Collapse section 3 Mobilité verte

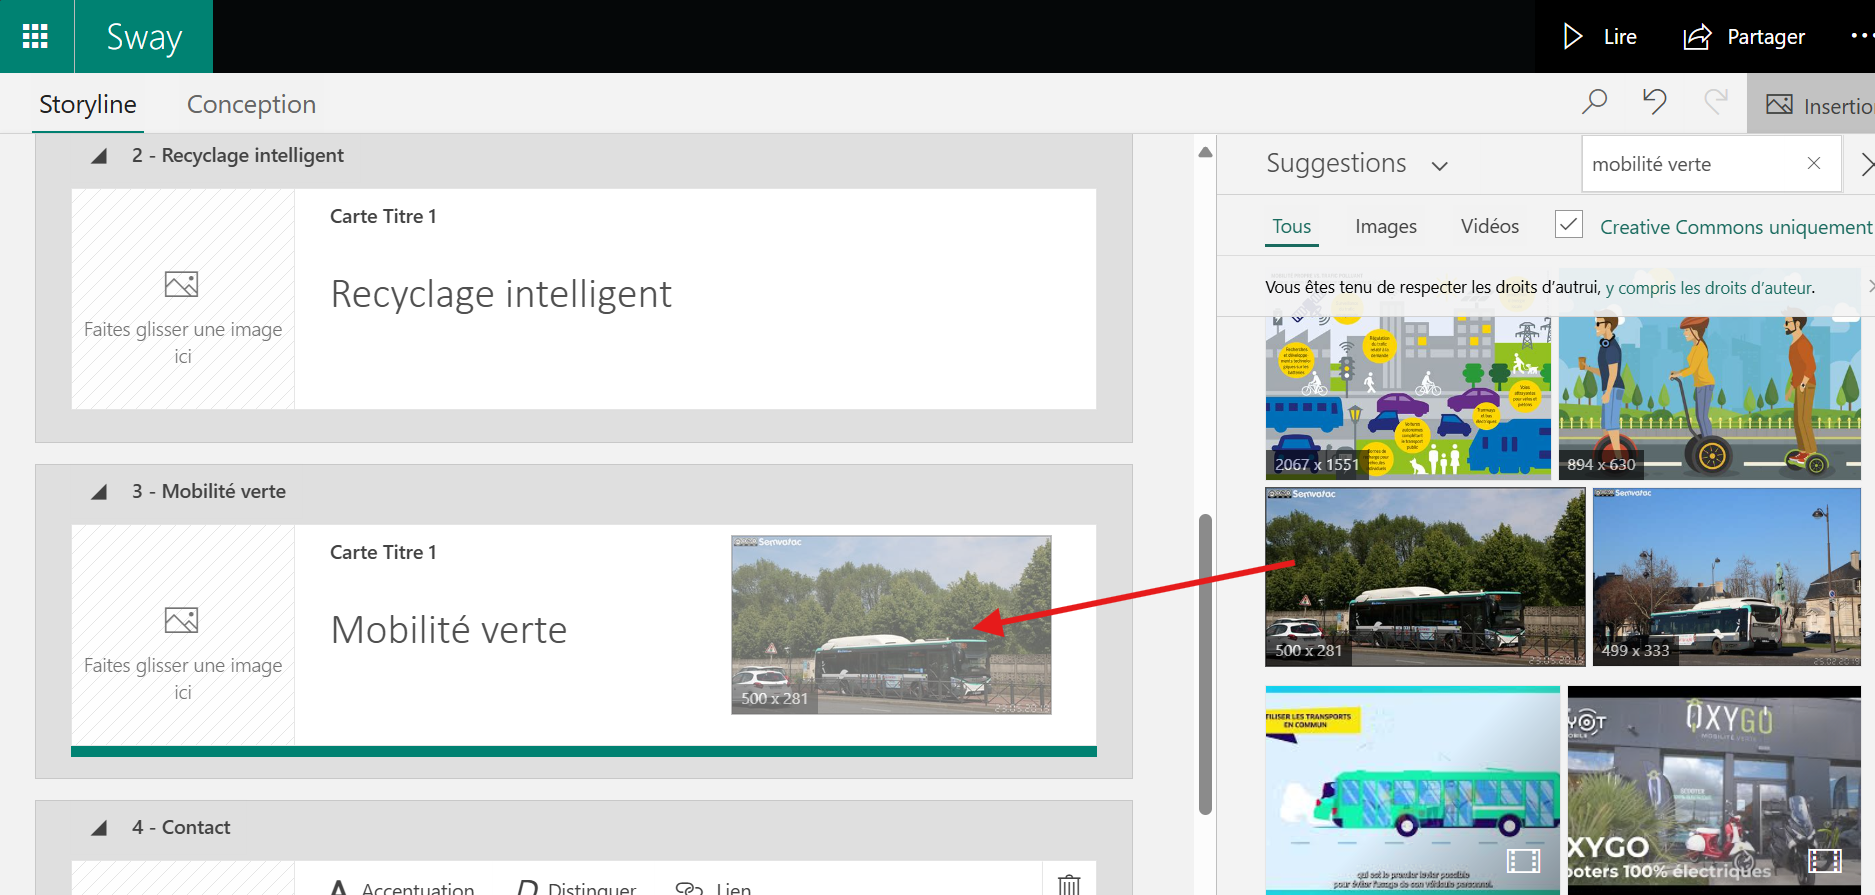click(x=99, y=492)
